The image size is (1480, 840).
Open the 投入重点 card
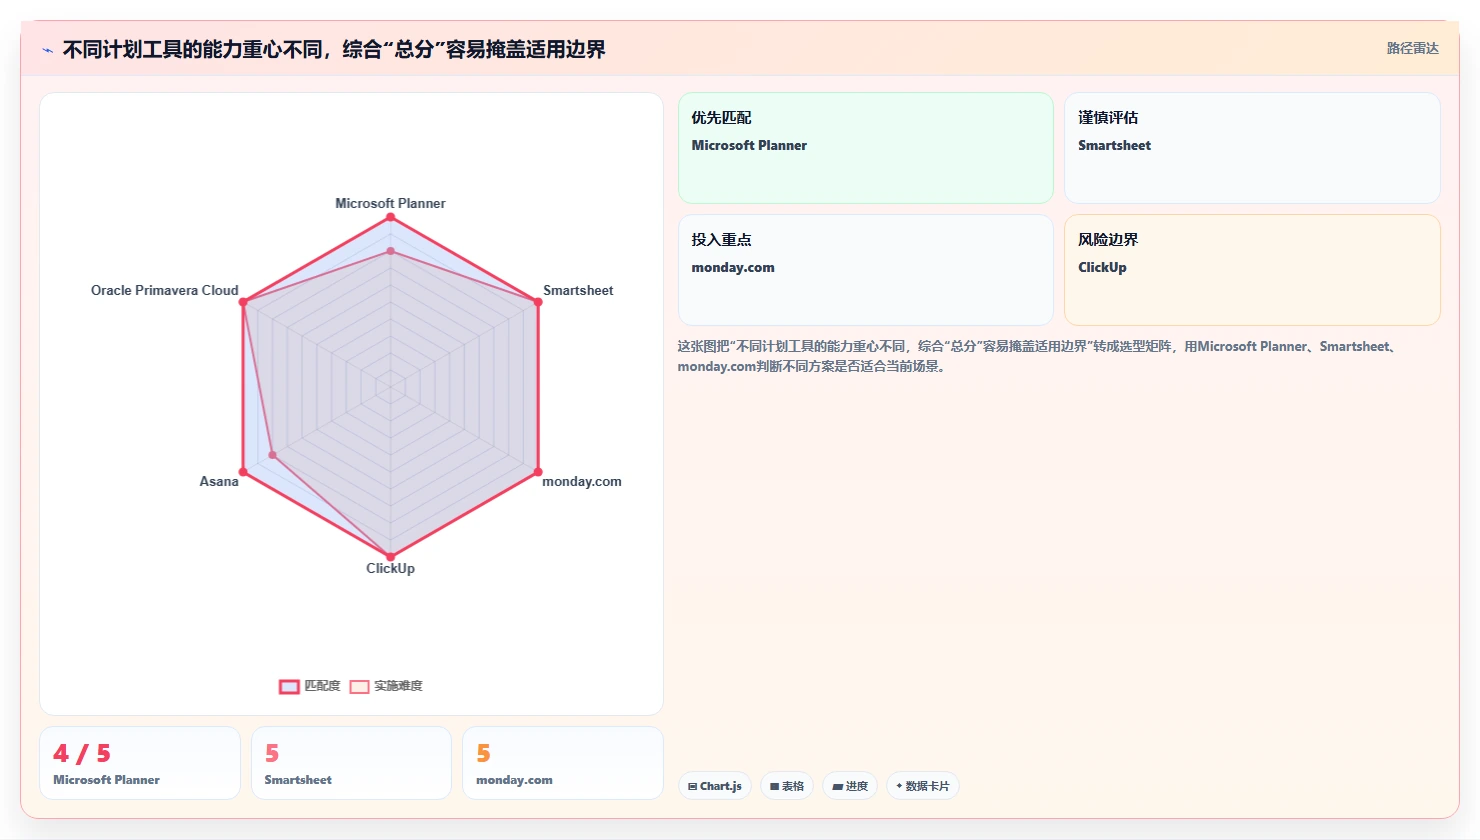[866, 270]
